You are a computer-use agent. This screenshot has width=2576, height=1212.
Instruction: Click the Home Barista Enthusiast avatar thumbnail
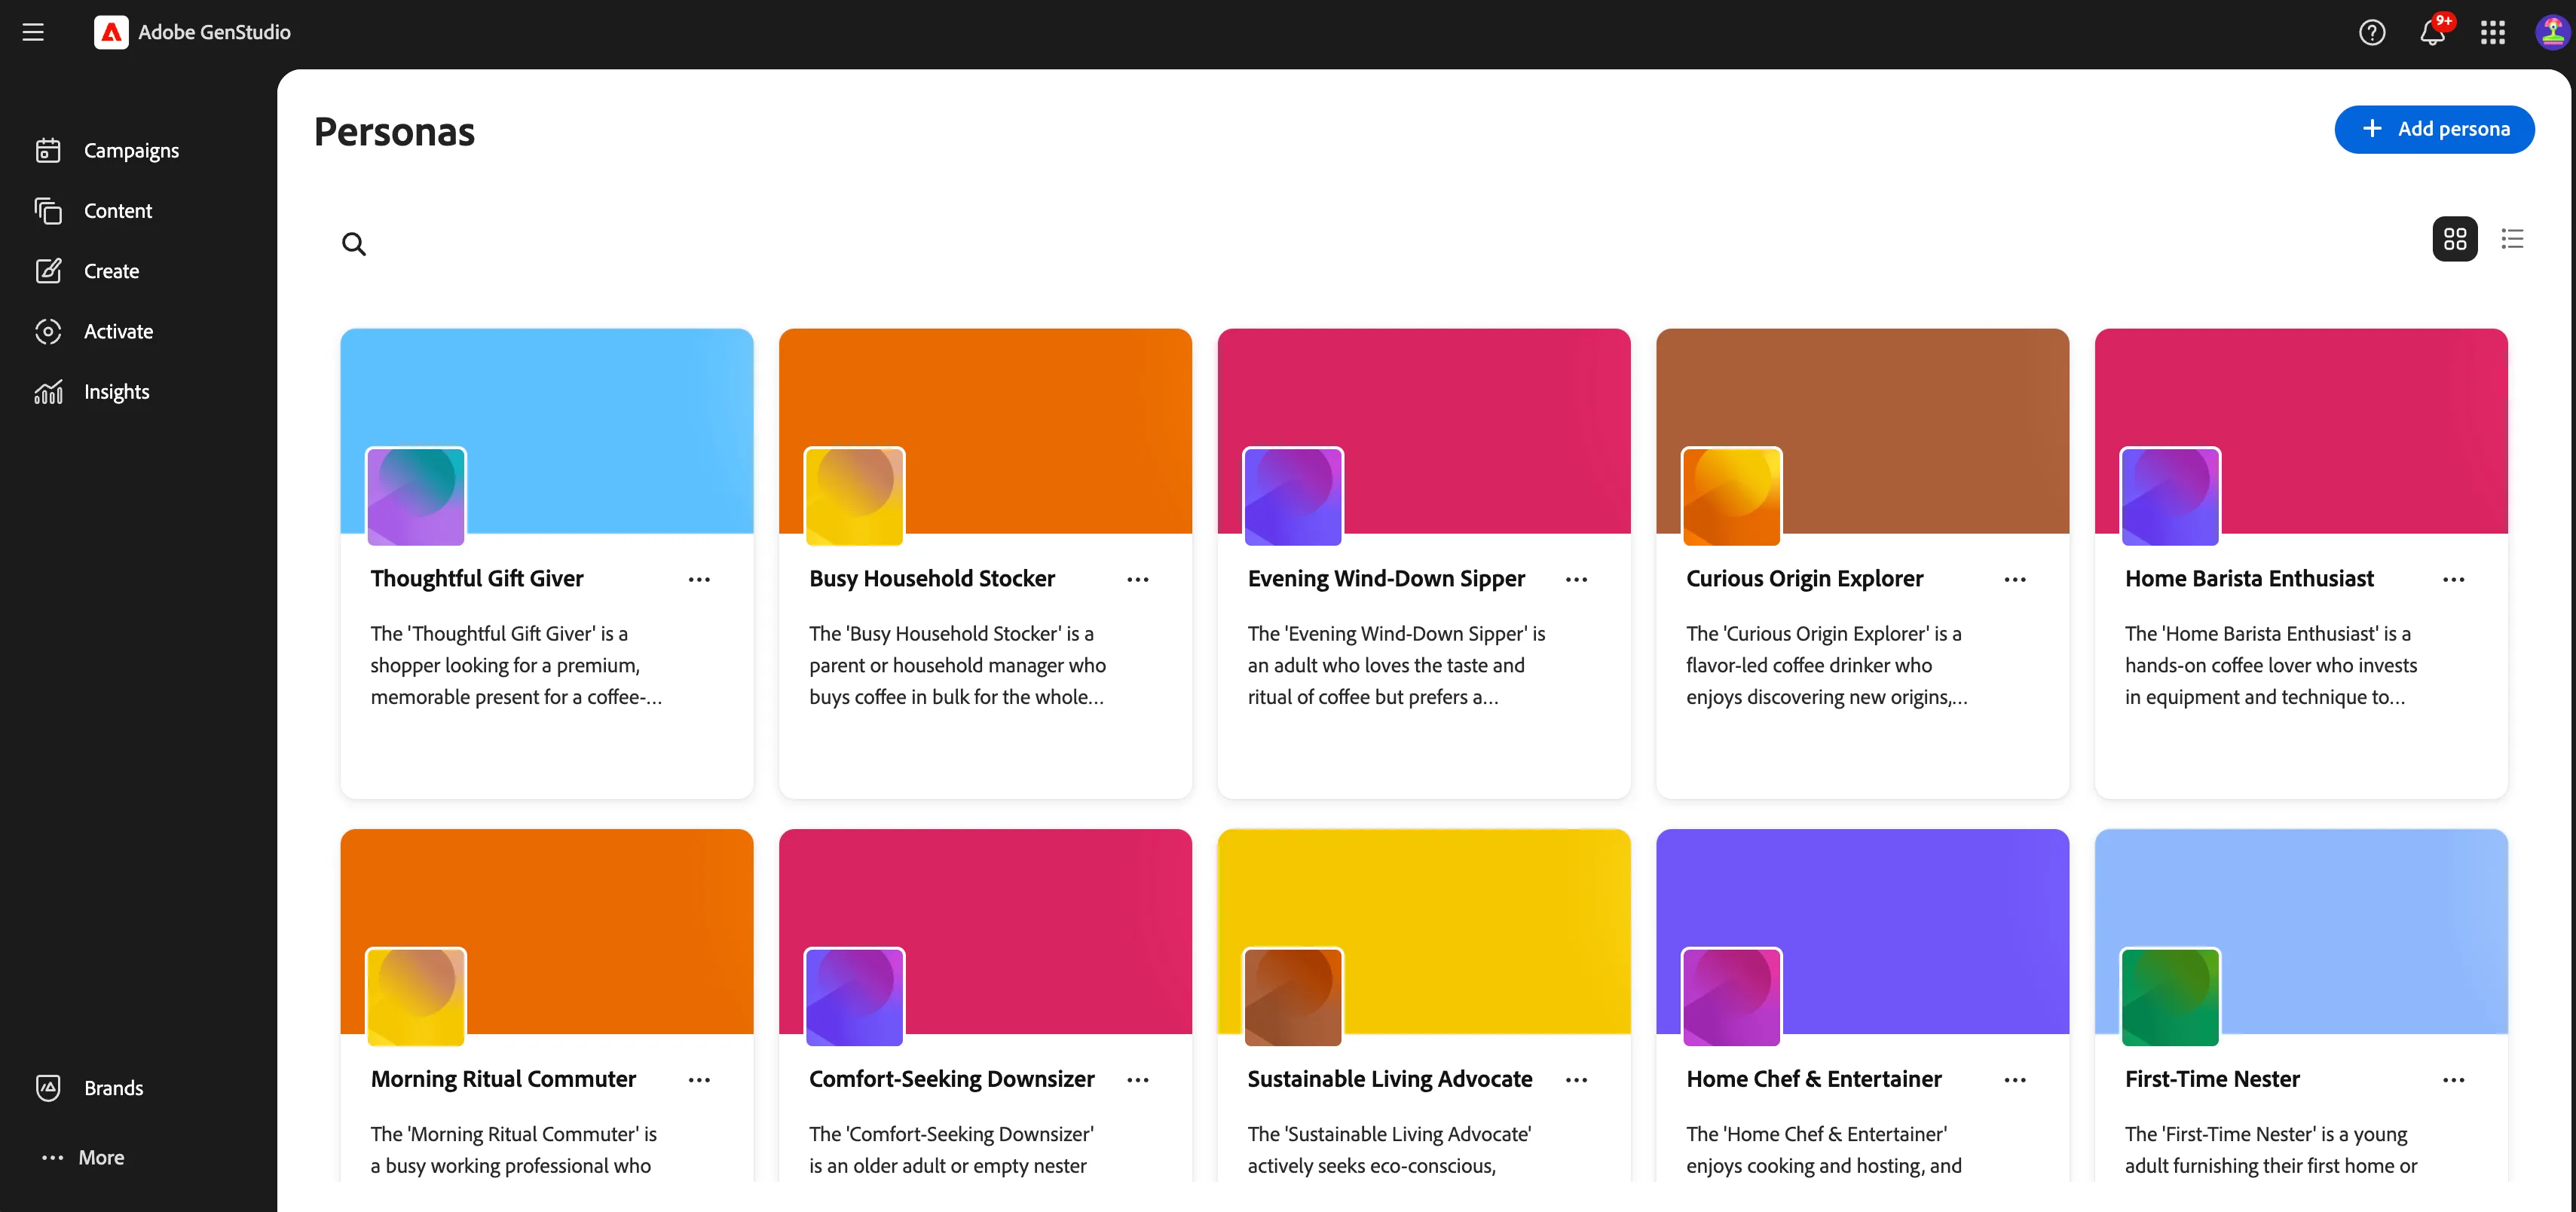pos(2170,496)
